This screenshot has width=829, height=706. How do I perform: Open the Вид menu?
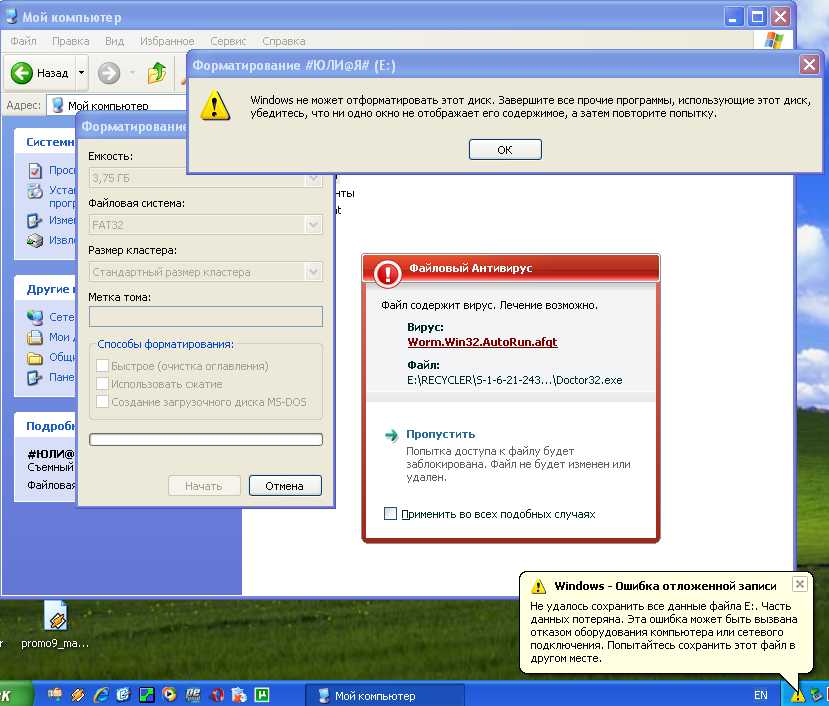[x=114, y=41]
